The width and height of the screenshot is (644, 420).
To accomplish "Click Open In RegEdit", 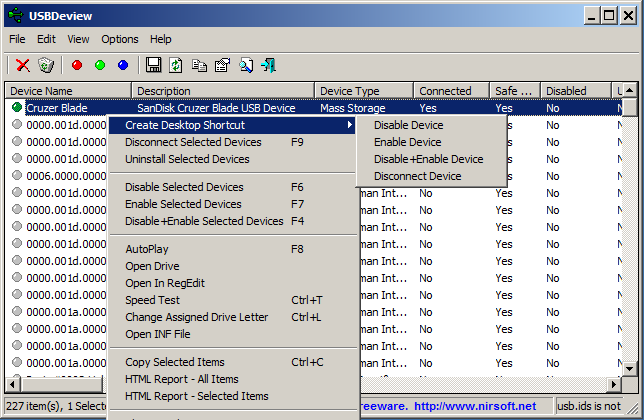I will coord(232,283).
